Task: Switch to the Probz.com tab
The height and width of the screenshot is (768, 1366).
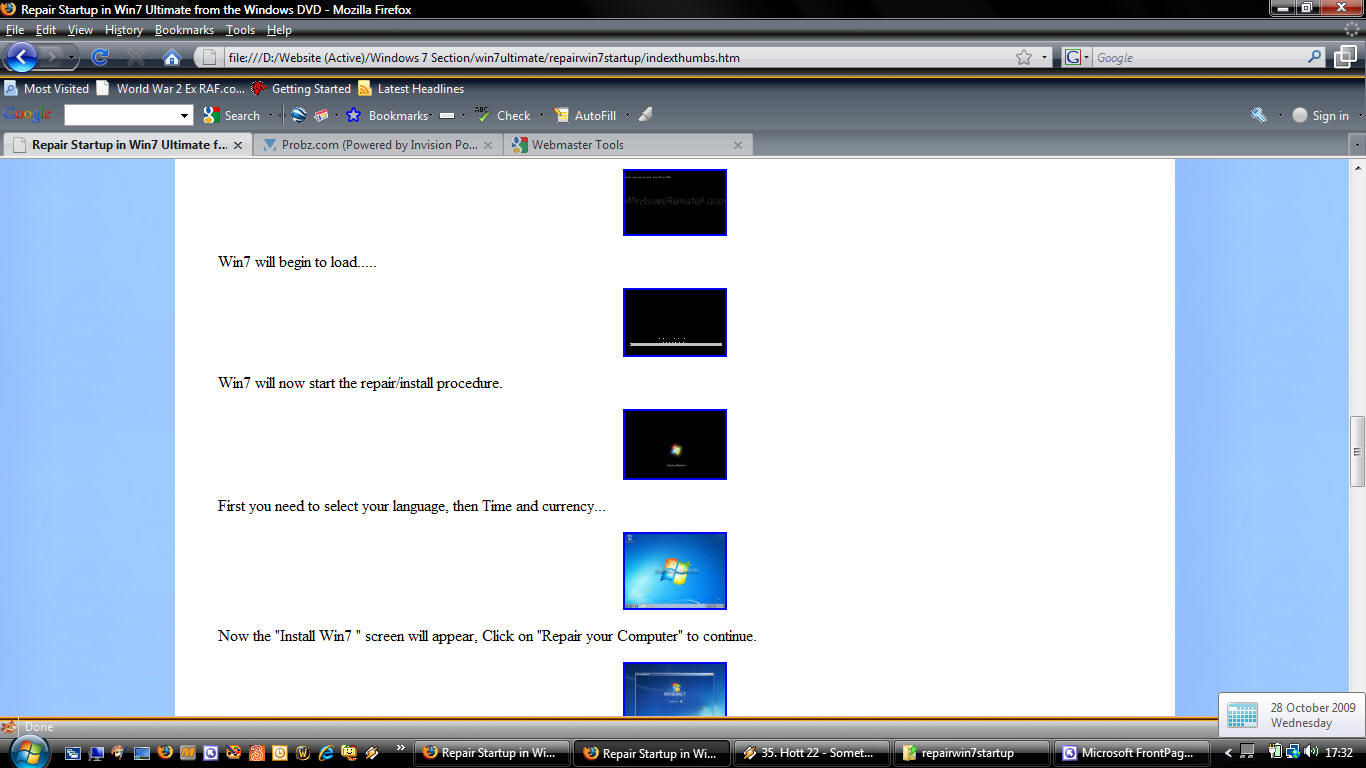Action: (x=379, y=145)
